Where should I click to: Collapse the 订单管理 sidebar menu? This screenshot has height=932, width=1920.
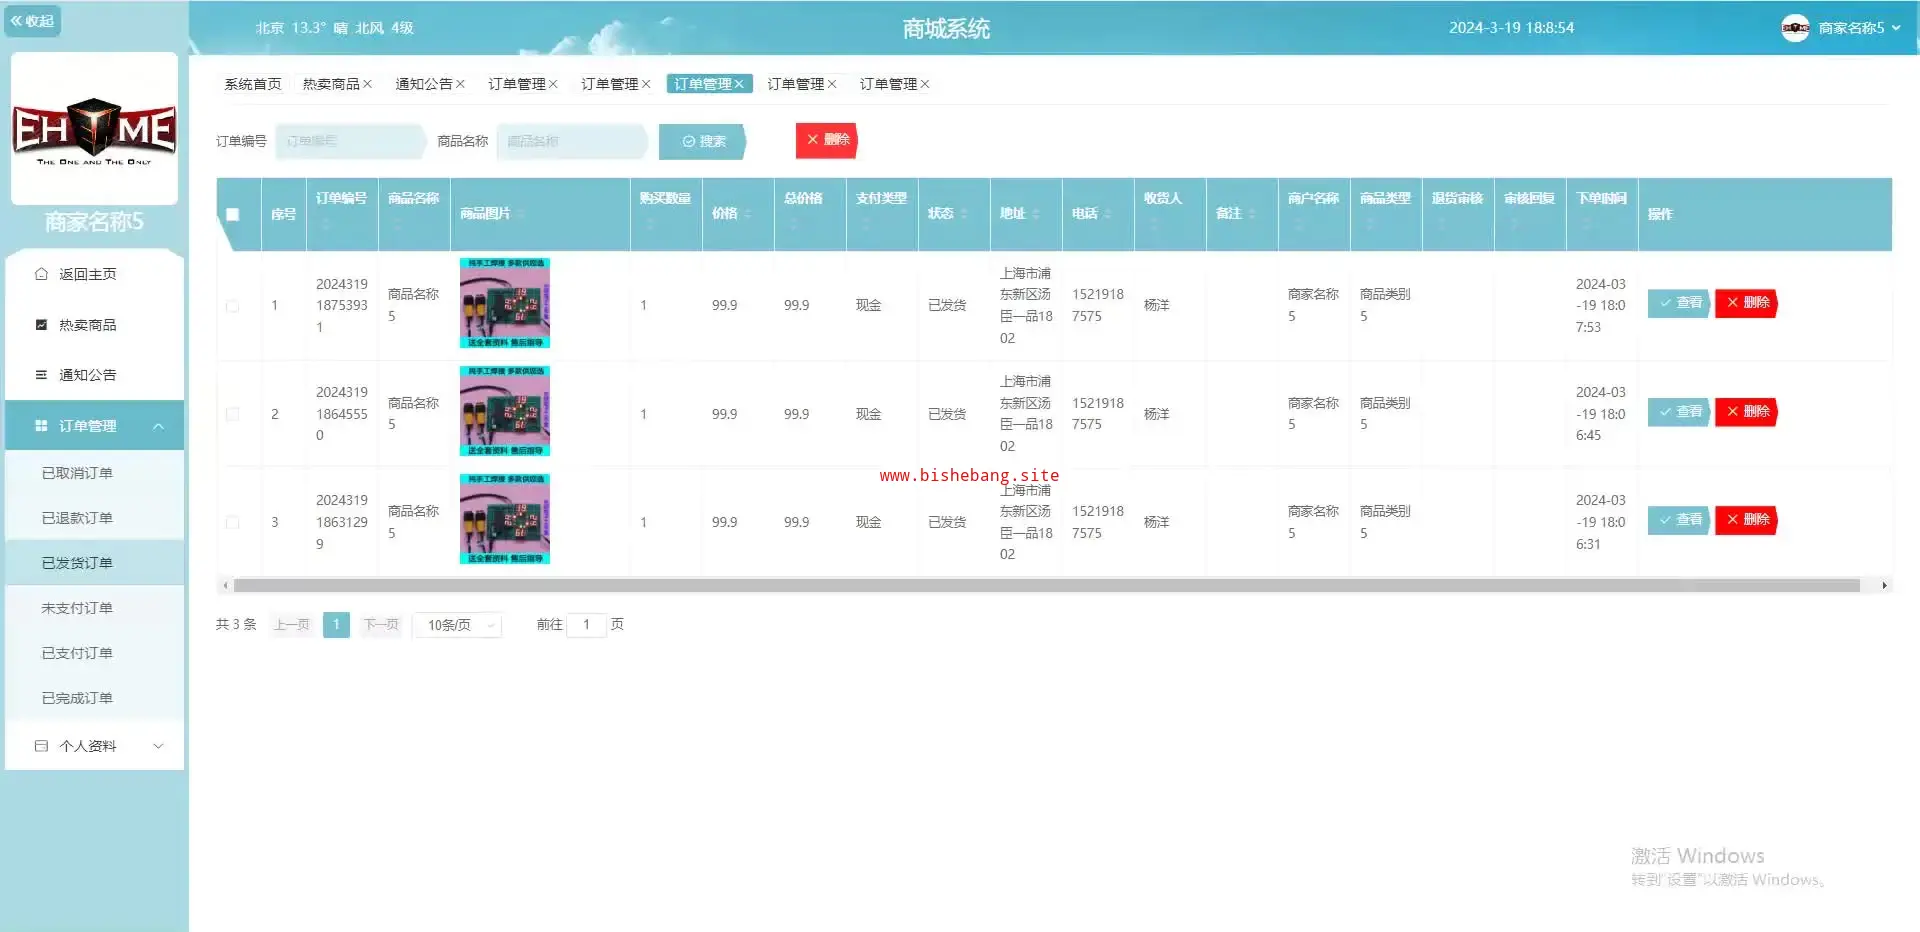tap(158, 426)
